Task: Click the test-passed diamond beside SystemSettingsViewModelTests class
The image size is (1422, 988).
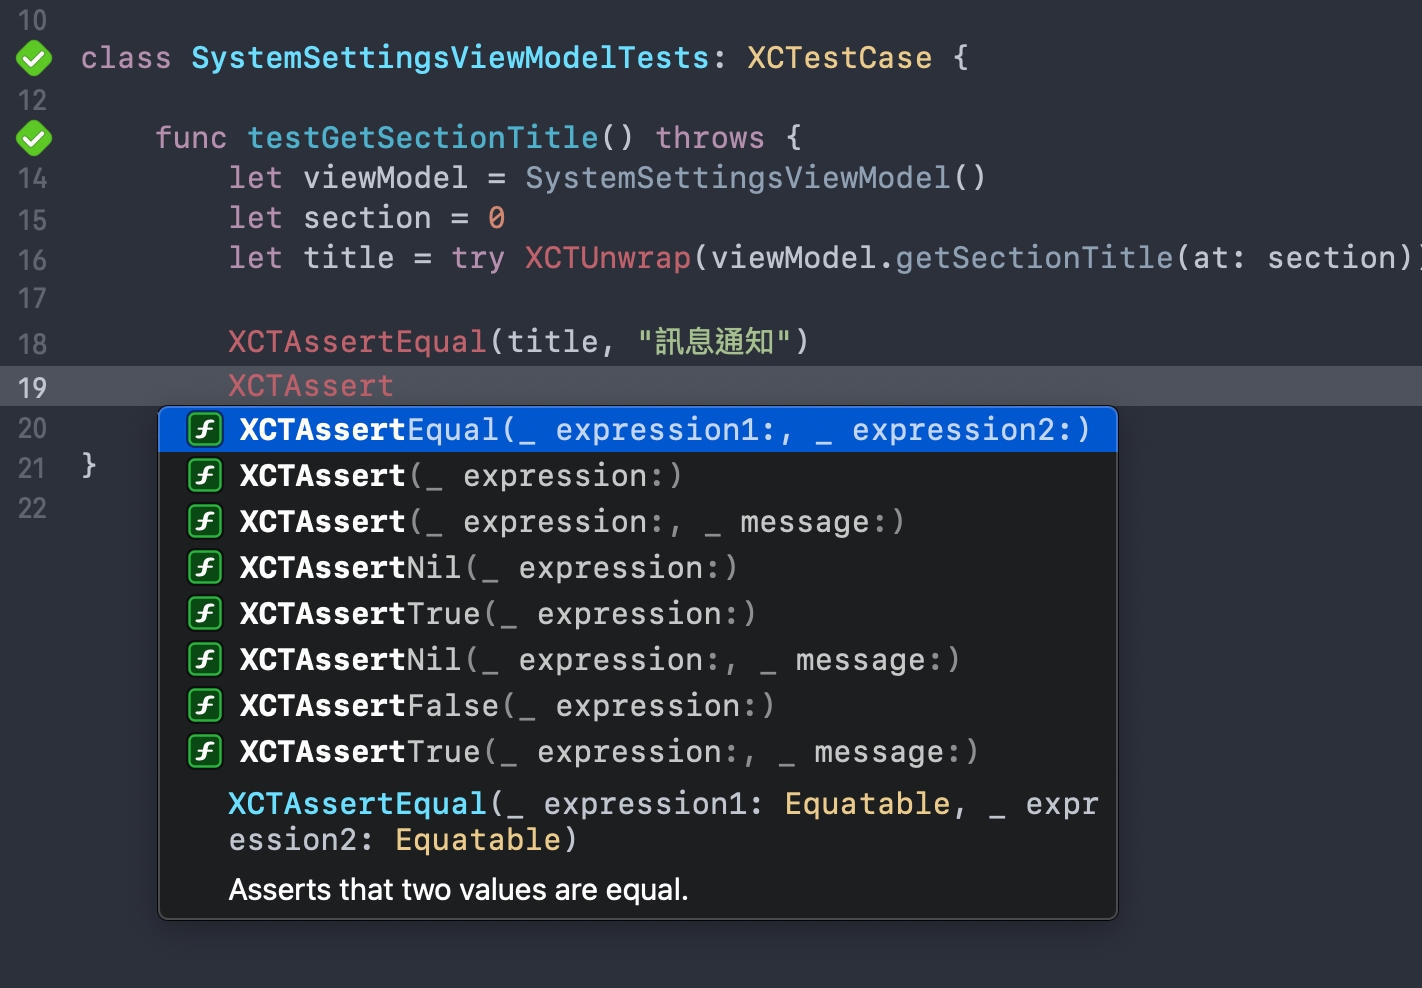Action: [x=34, y=59]
